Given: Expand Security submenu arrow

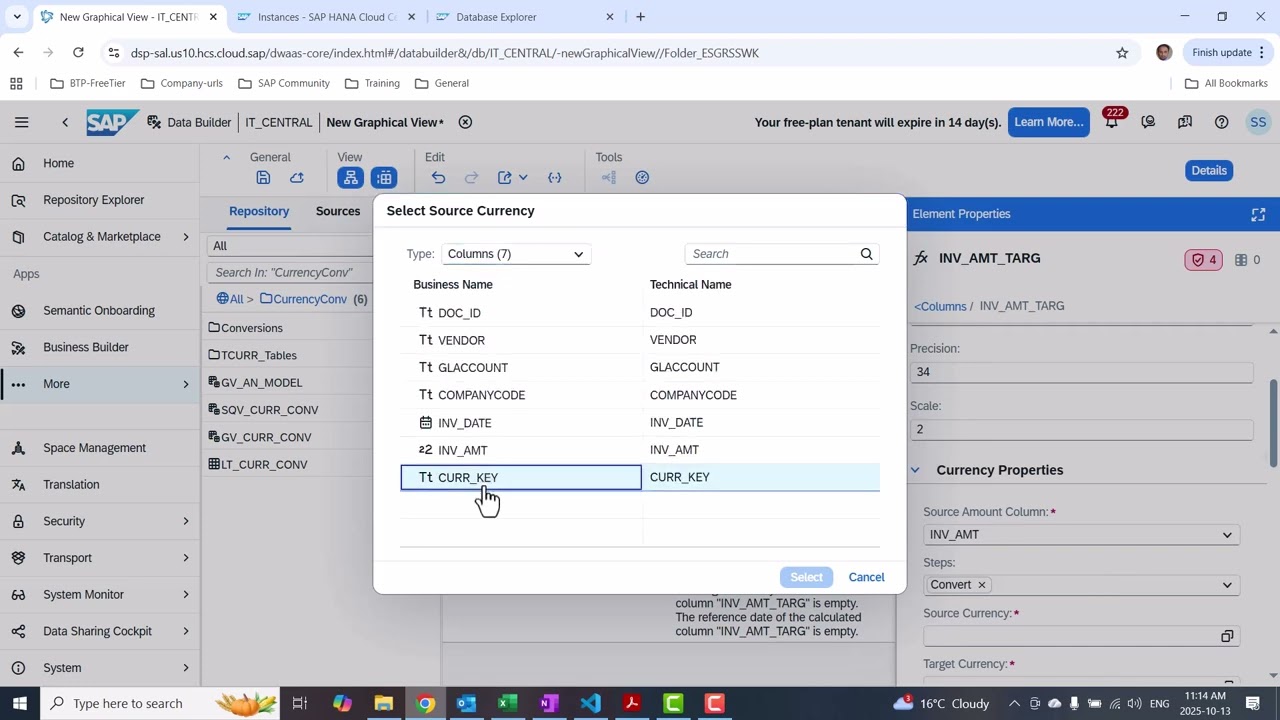Looking at the screenshot, I should coord(185,521).
